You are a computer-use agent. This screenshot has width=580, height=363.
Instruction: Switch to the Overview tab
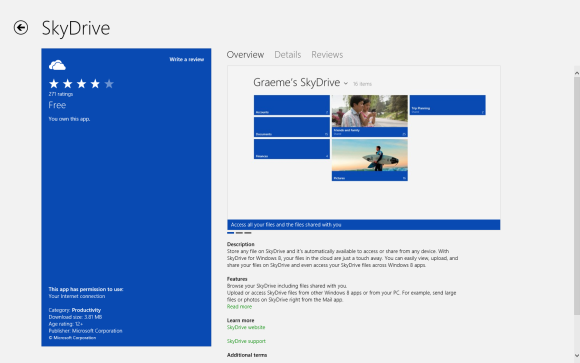[x=245, y=55]
